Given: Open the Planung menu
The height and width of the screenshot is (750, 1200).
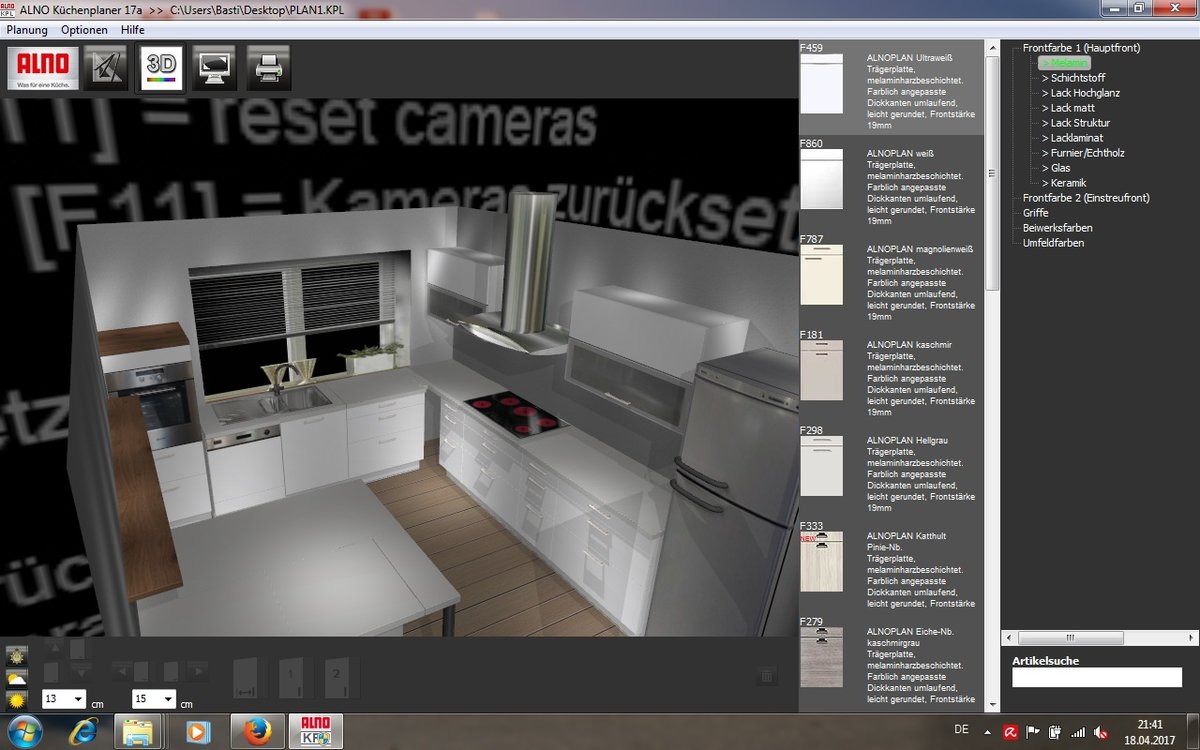Looking at the screenshot, I should (x=27, y=30).
